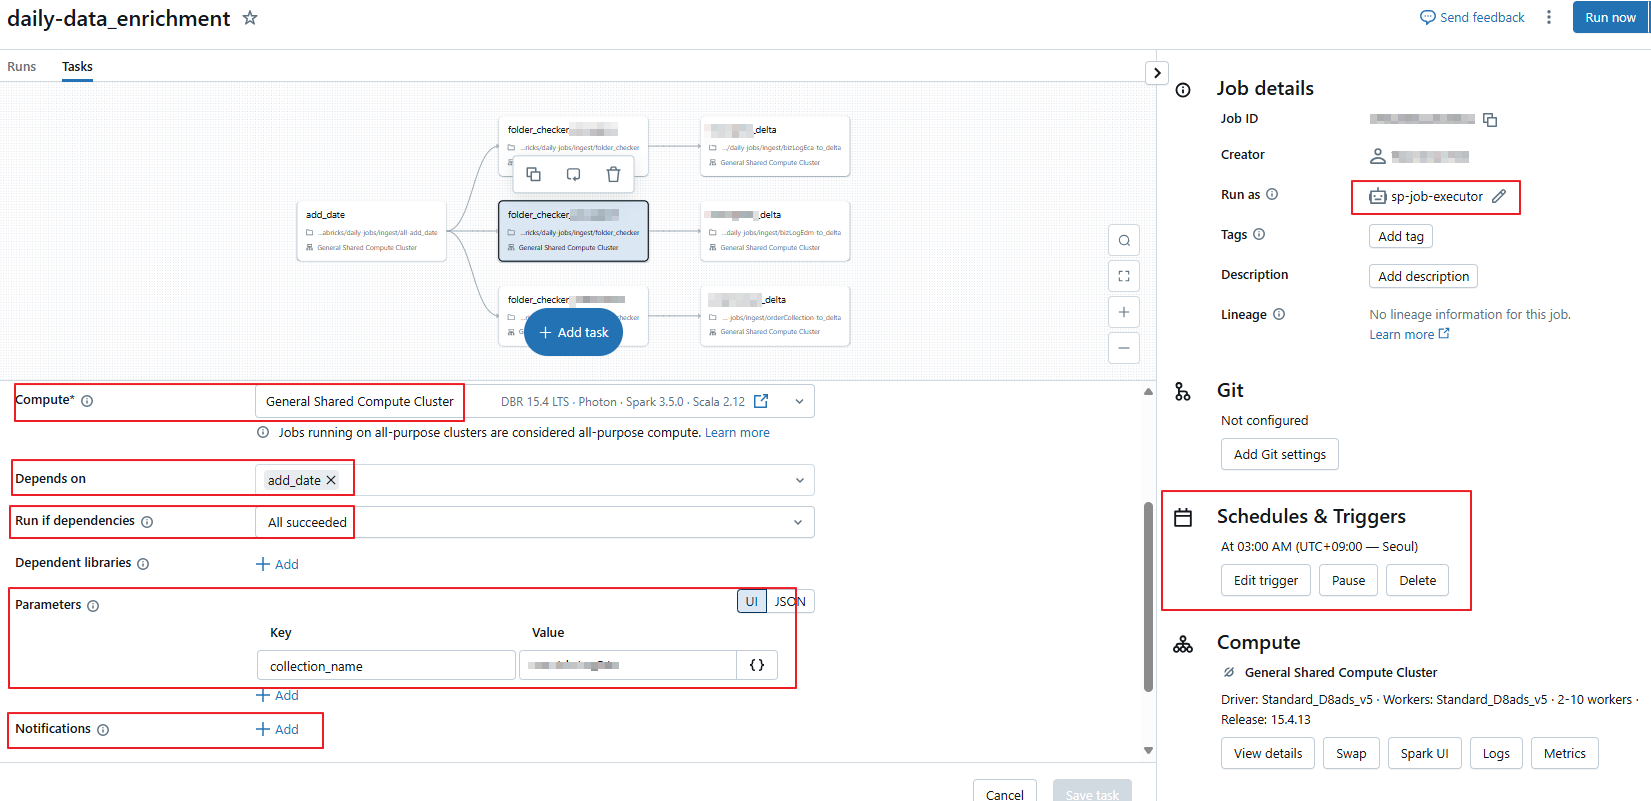This screenshot has height=801, width=1651.
Task: Click the Save task button
Action: (x=1092, y=794)
